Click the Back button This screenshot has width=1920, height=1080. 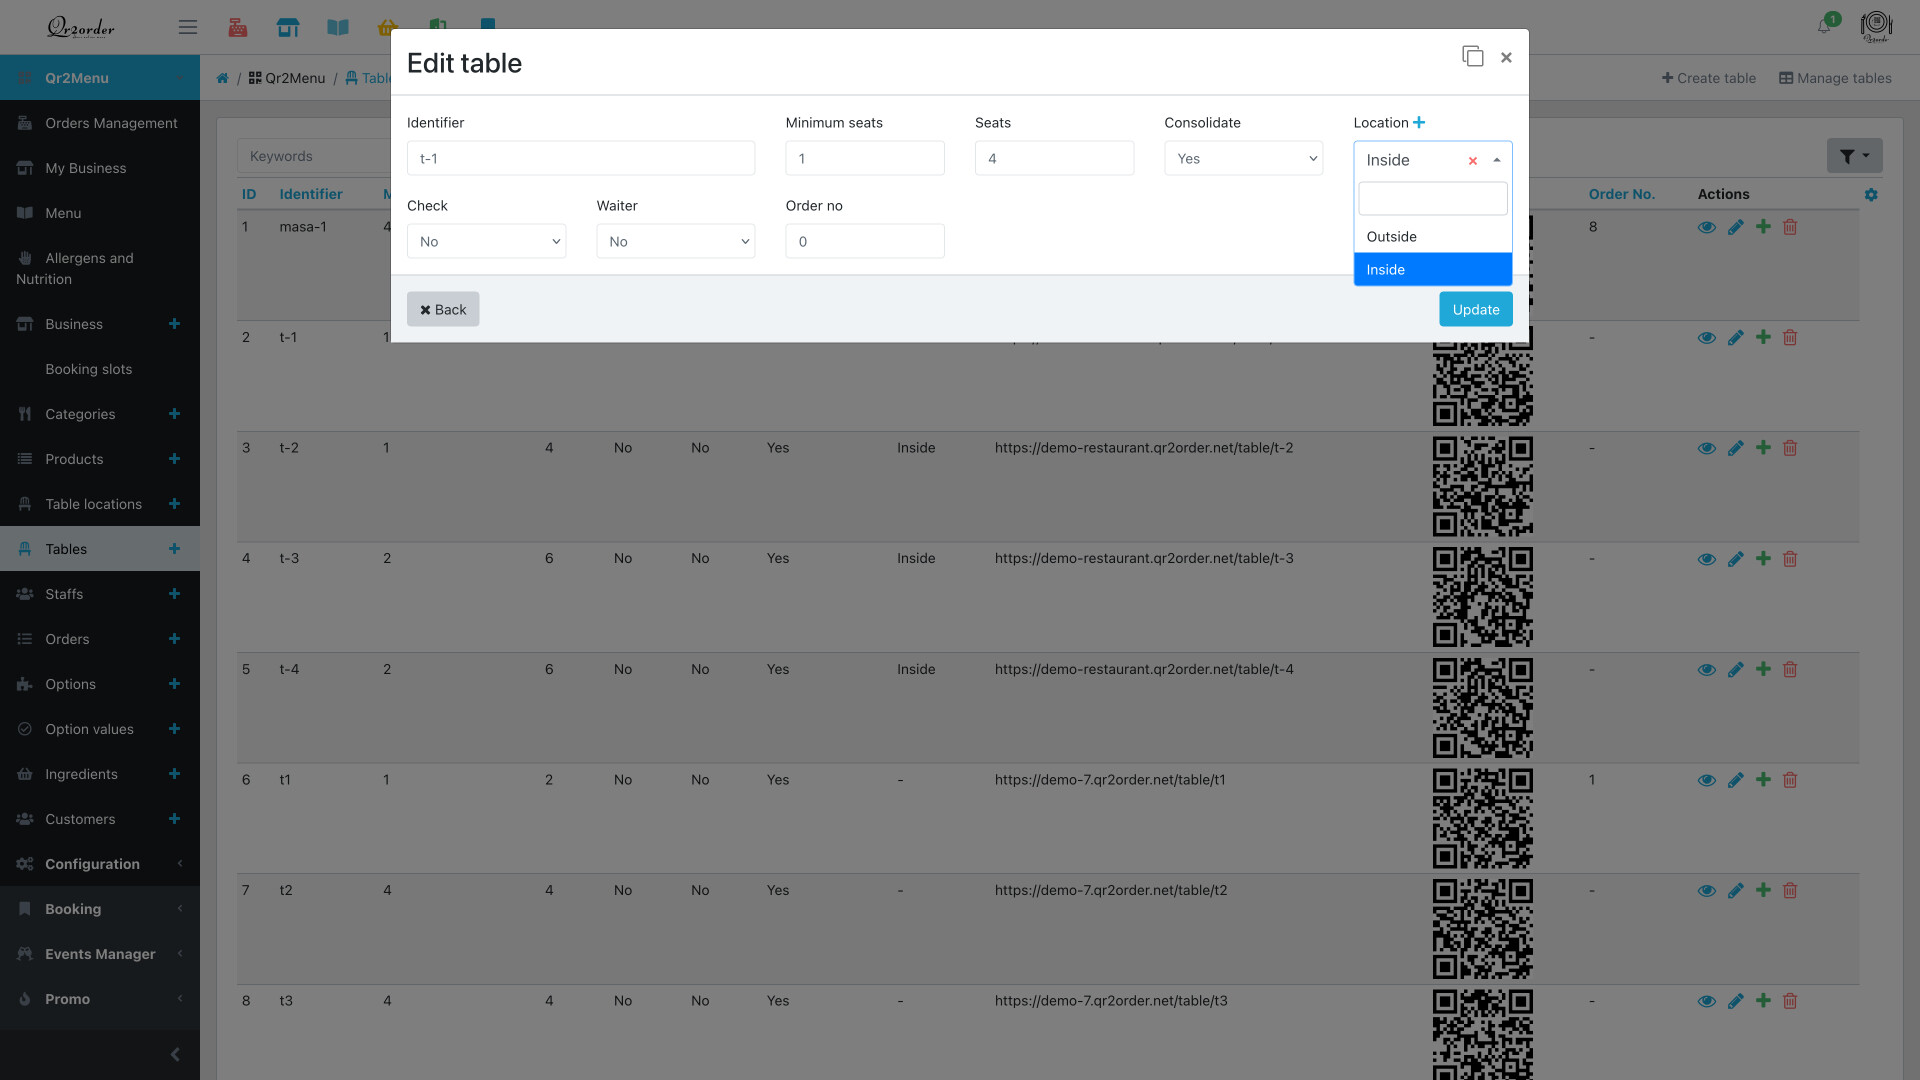tap(443, 309)
